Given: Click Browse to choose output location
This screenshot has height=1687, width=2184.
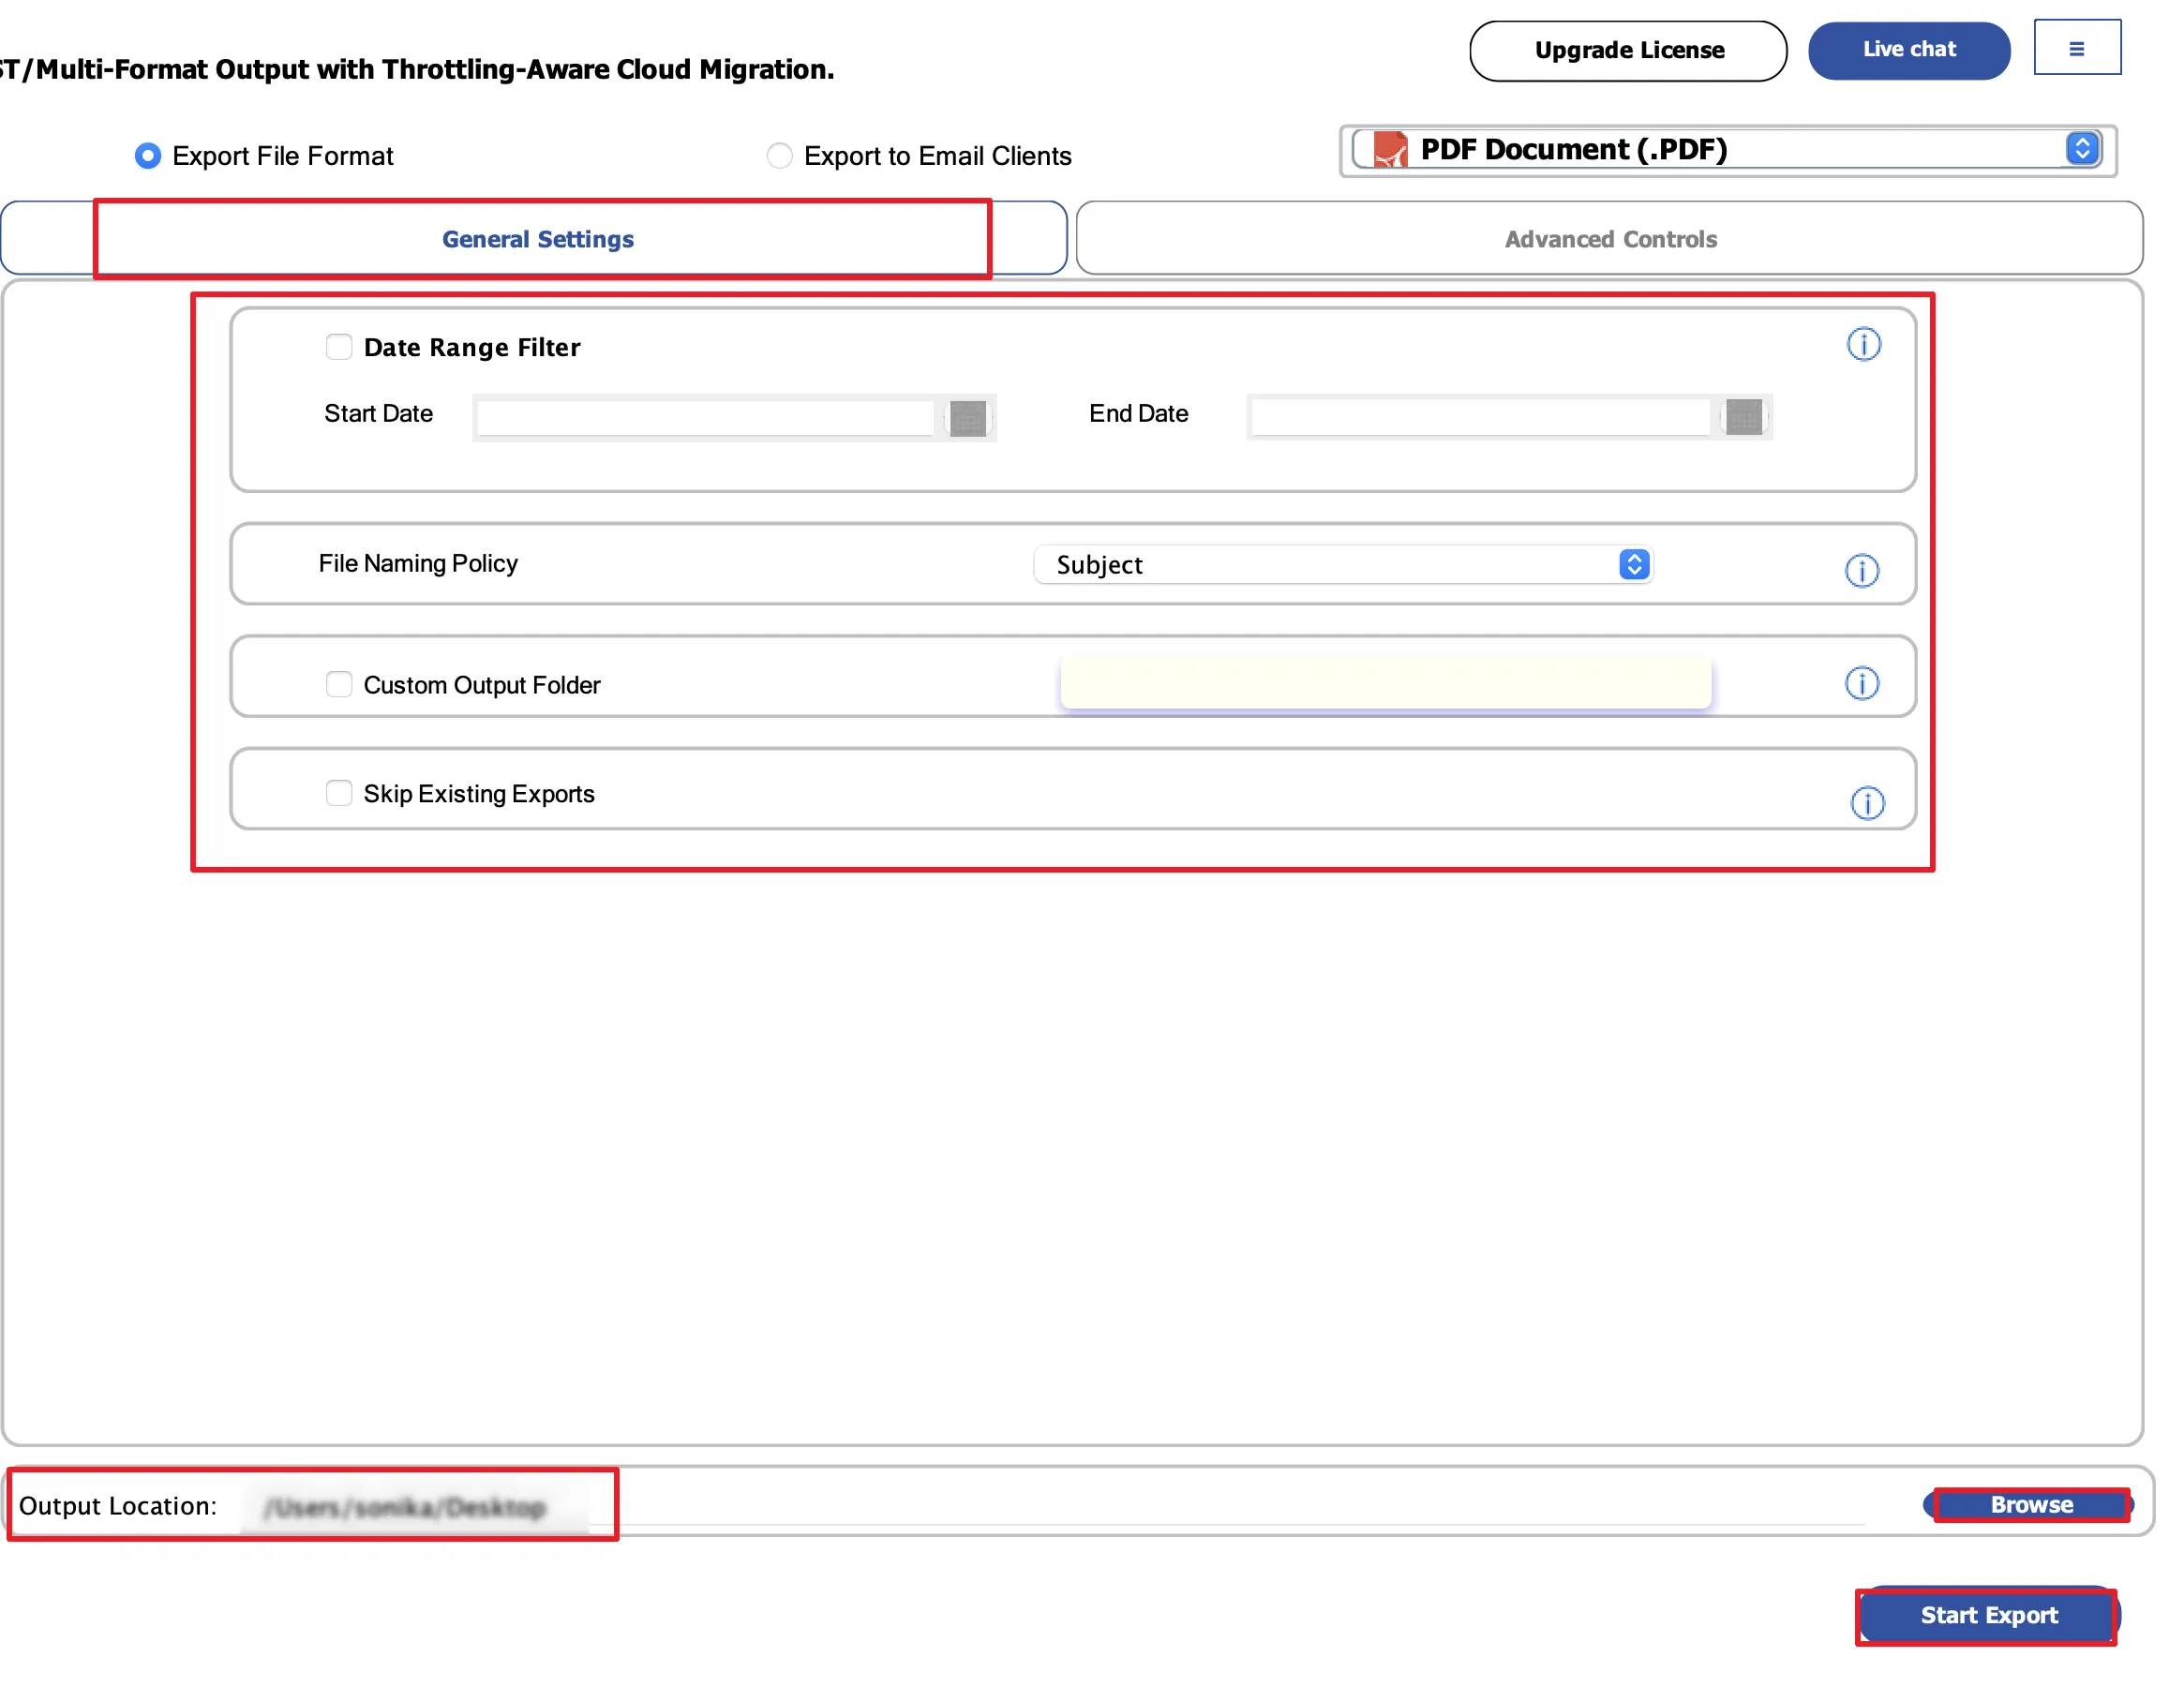Looking at the screenshot, I should point(2029,1505).
